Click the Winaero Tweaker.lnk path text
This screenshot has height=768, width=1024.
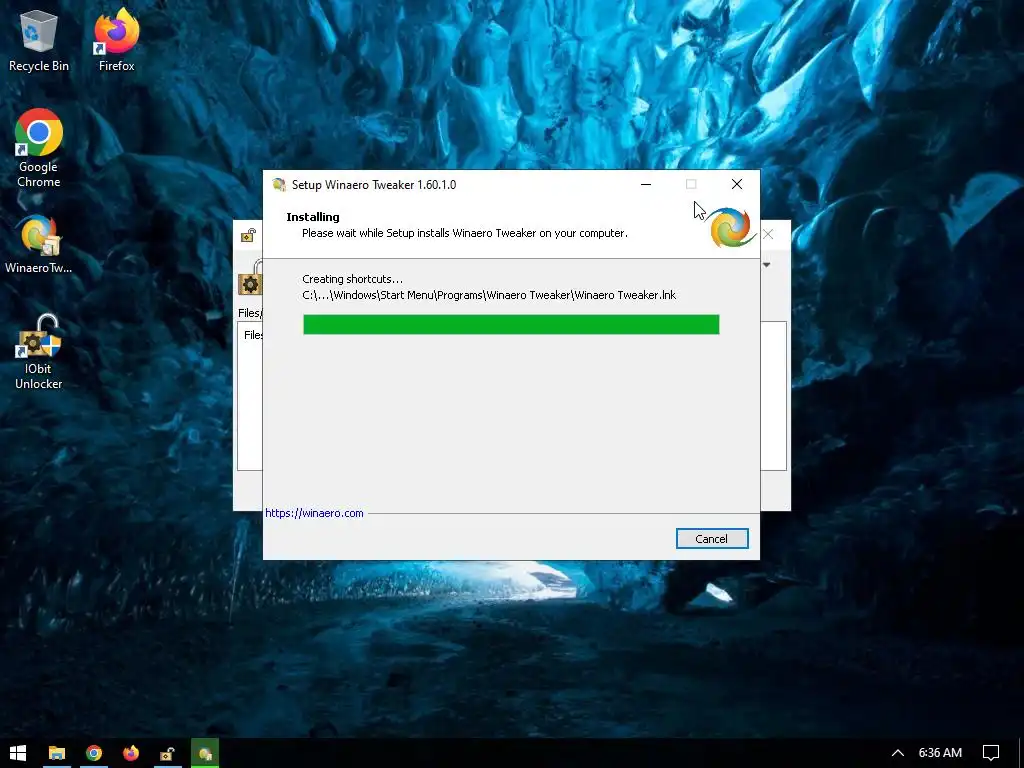[x=489, y=295]
